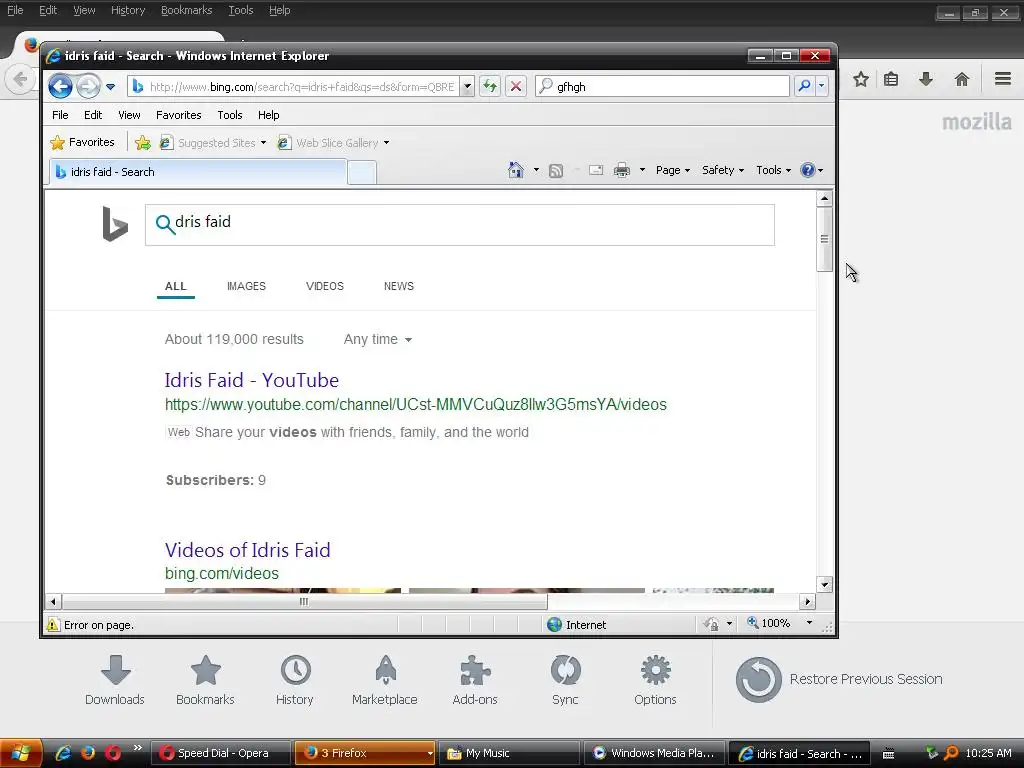This screenshot has height=768, width=1024.
Task: Open the Firefox History menu
Action: [128, 10]
